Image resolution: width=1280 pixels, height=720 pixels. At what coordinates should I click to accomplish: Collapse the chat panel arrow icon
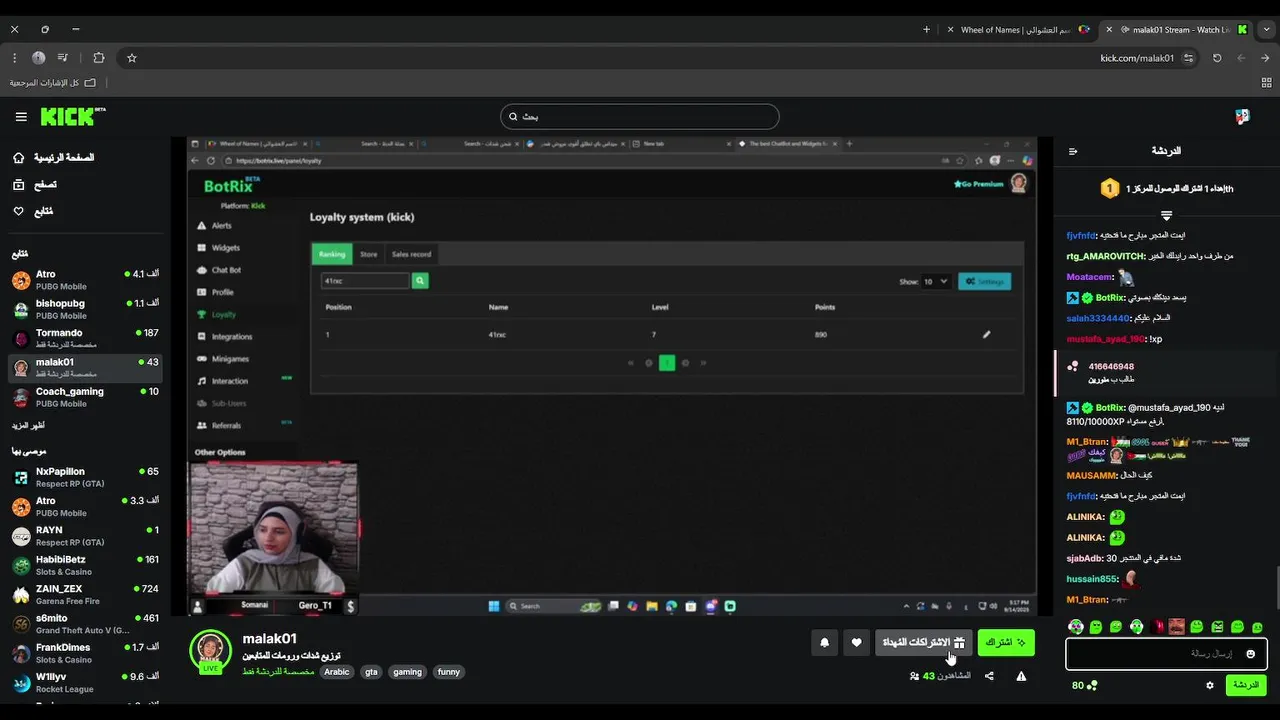(x=1073, y=152)
